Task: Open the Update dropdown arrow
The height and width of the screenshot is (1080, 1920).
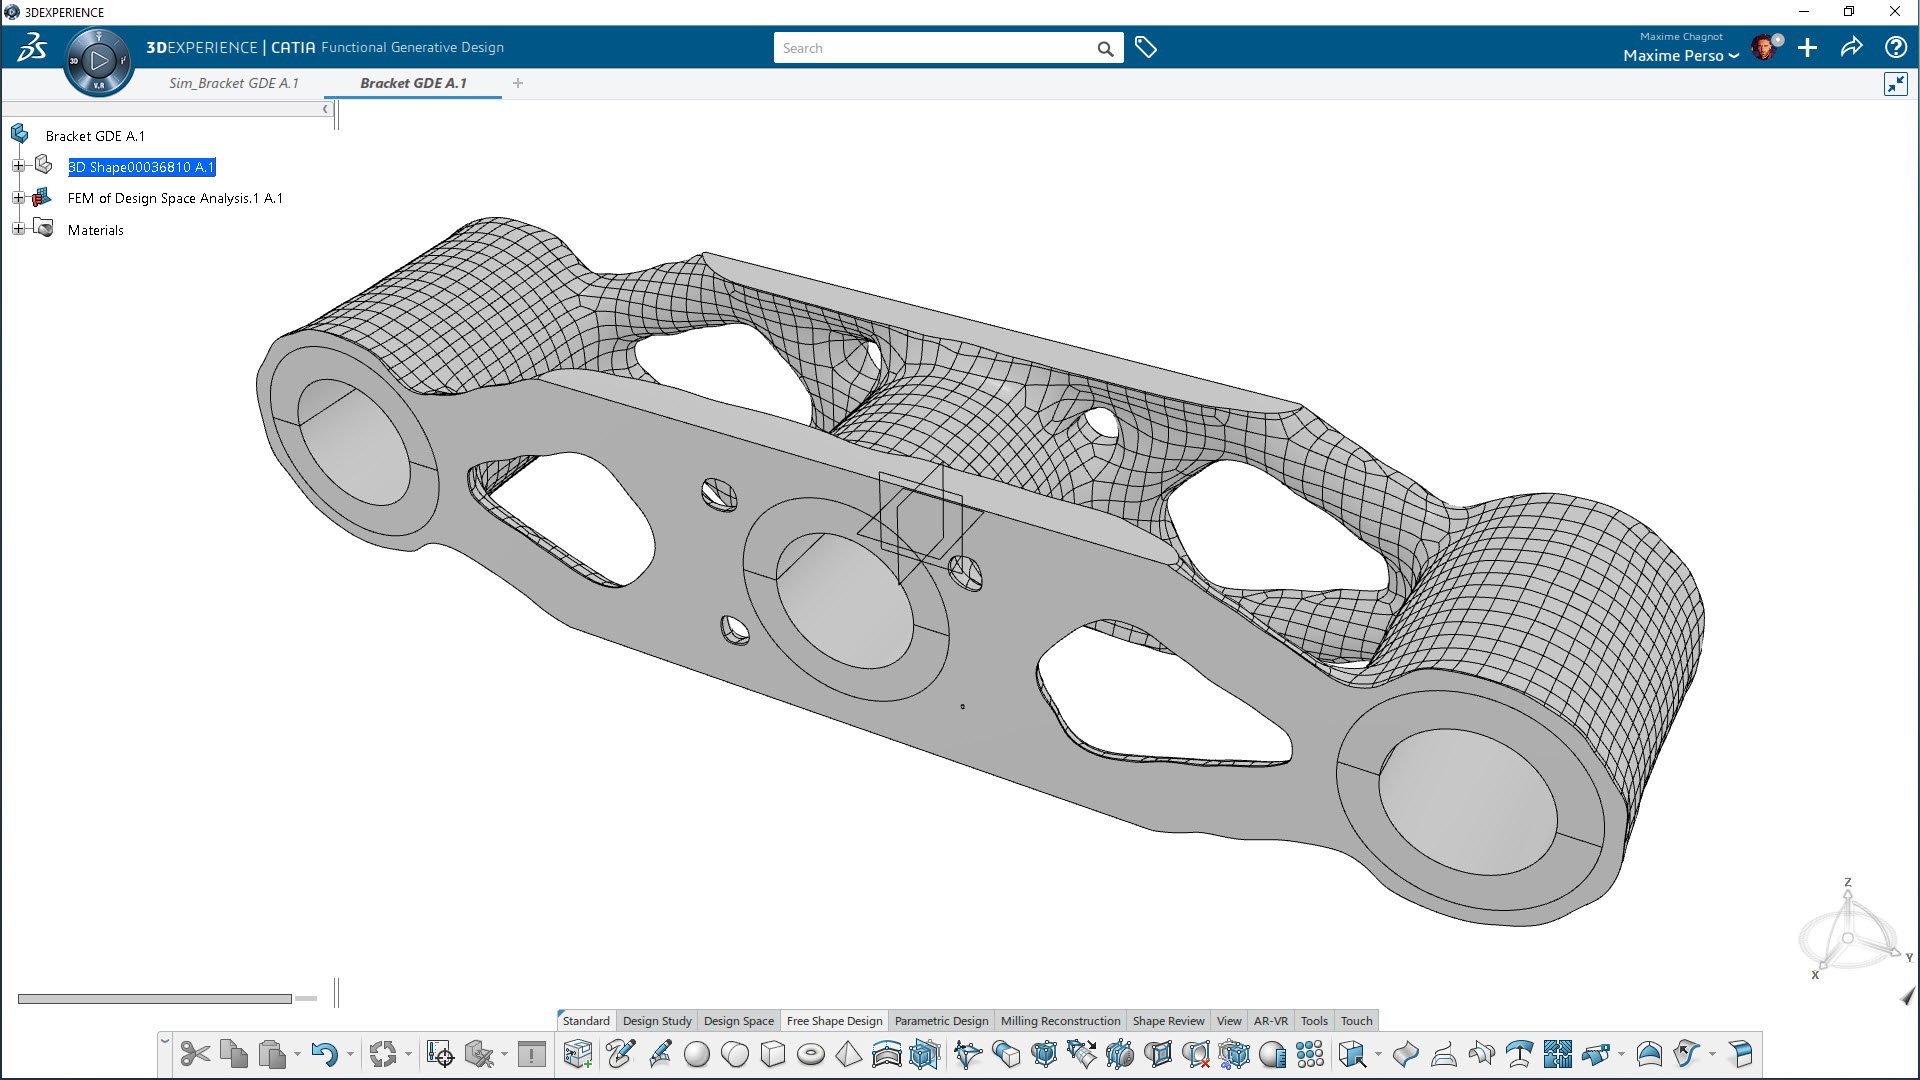Action: (x=407, y=1055)
